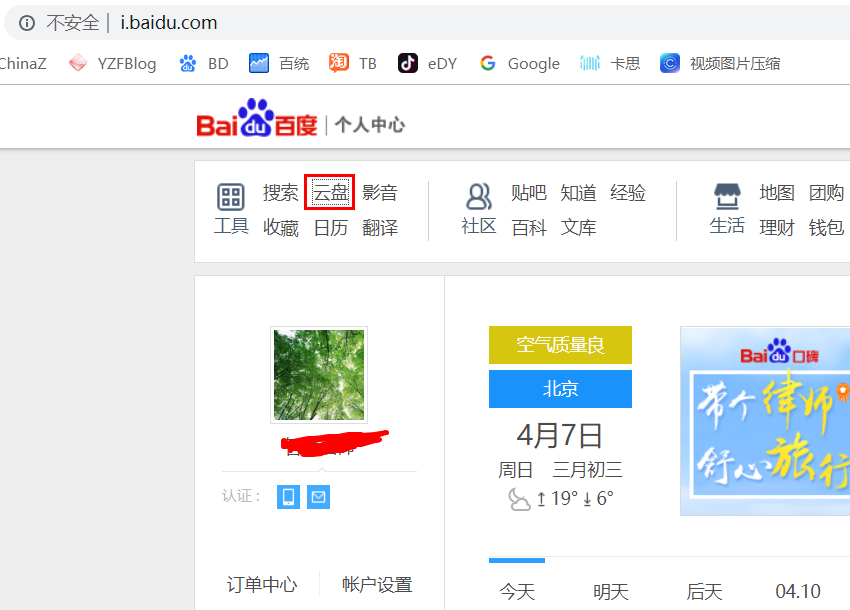The image size is (850, 610).
Task: Click the site security info icon
Action: tap(27, 23)
